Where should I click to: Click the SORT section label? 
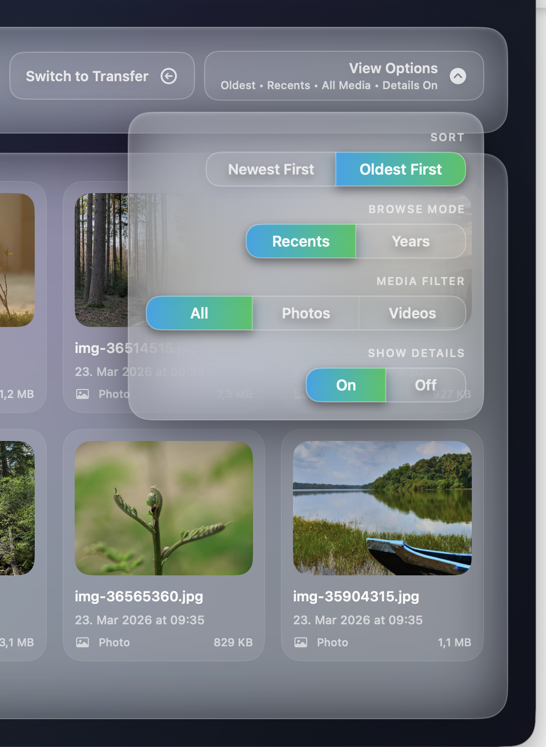click(x=447, y=137)
